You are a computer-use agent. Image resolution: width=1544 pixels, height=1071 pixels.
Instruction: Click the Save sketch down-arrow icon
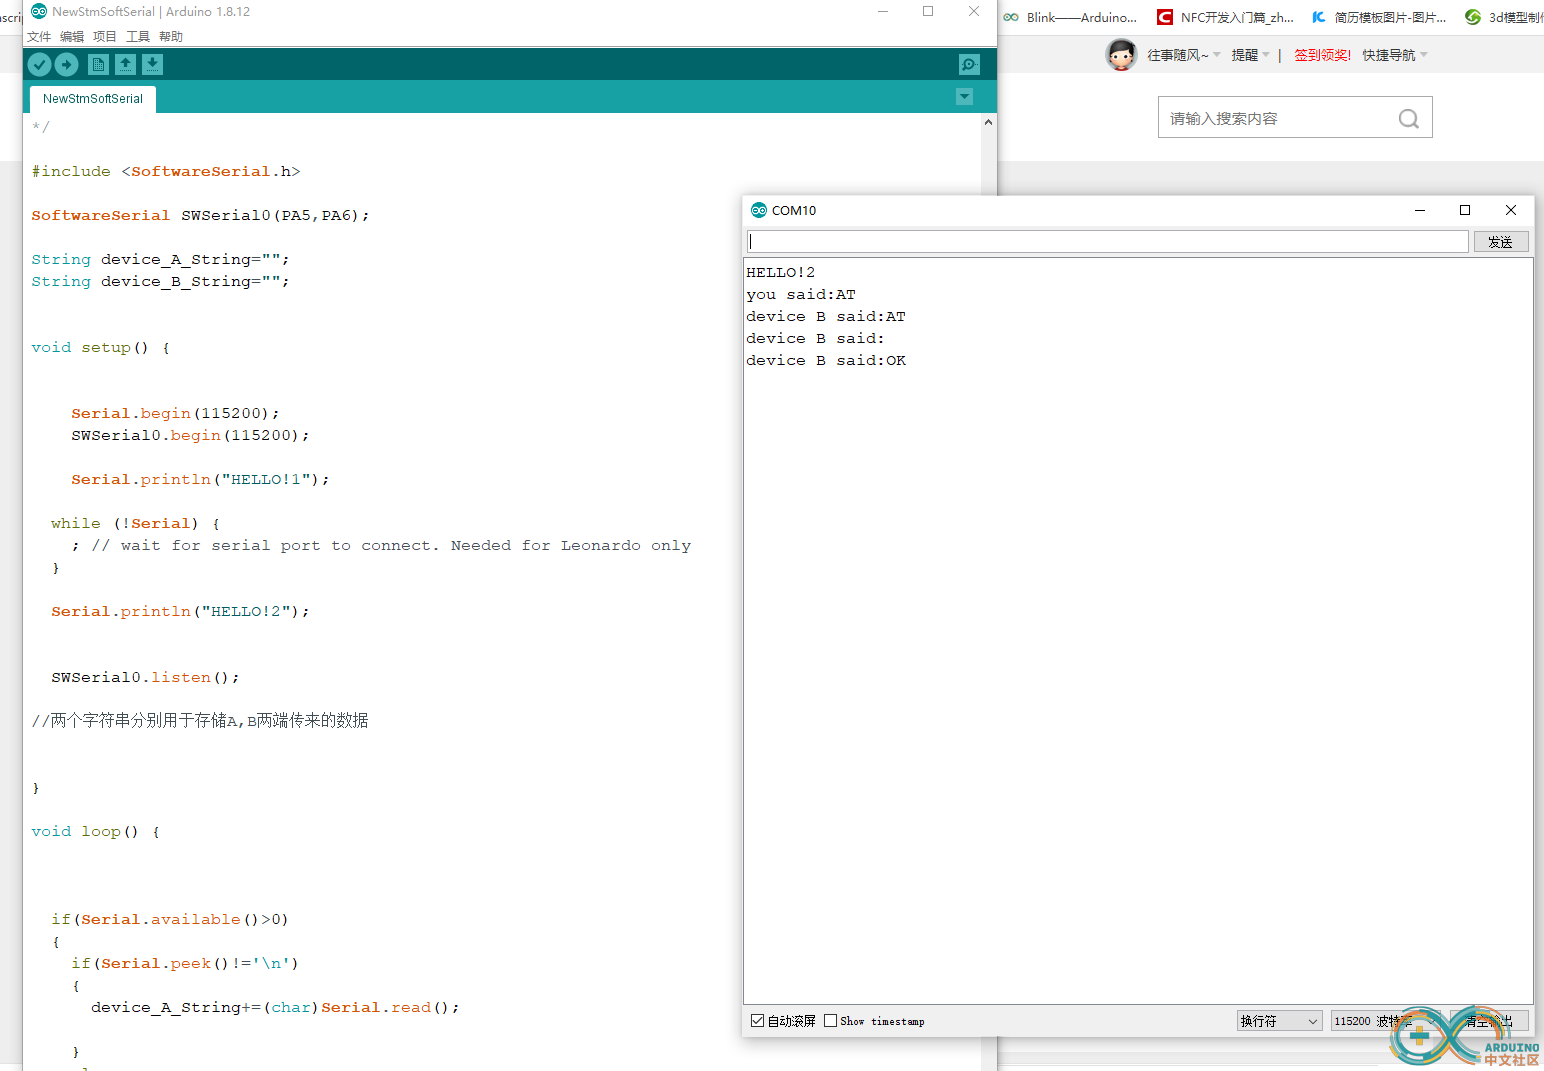coord(152,65)
